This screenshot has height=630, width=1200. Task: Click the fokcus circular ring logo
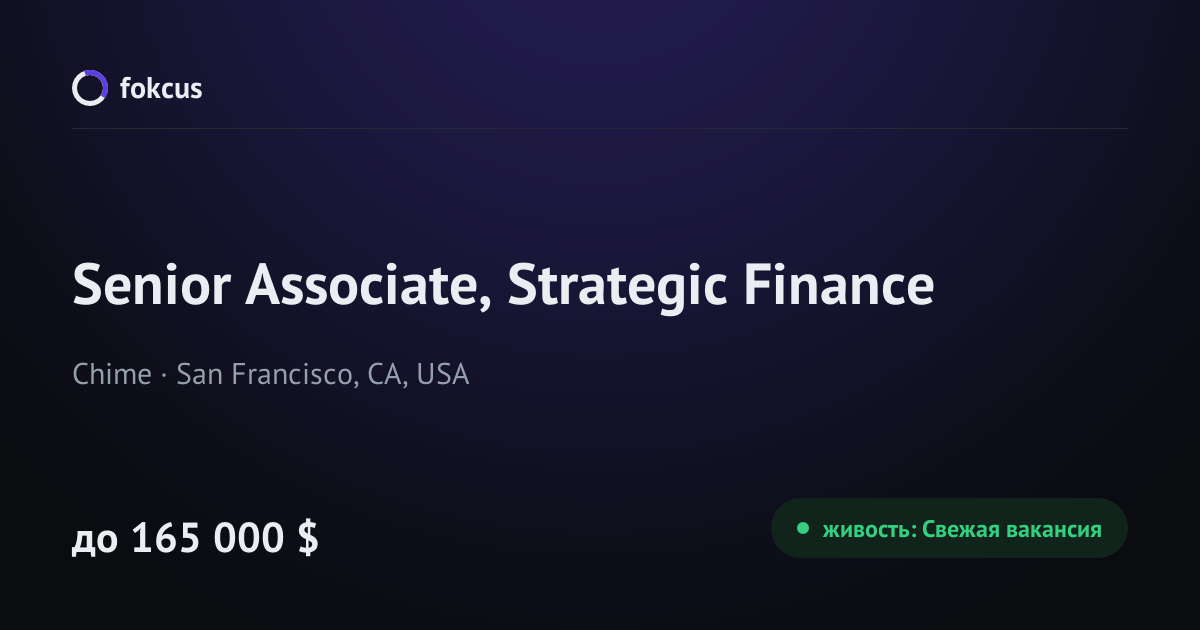point(89,88)
